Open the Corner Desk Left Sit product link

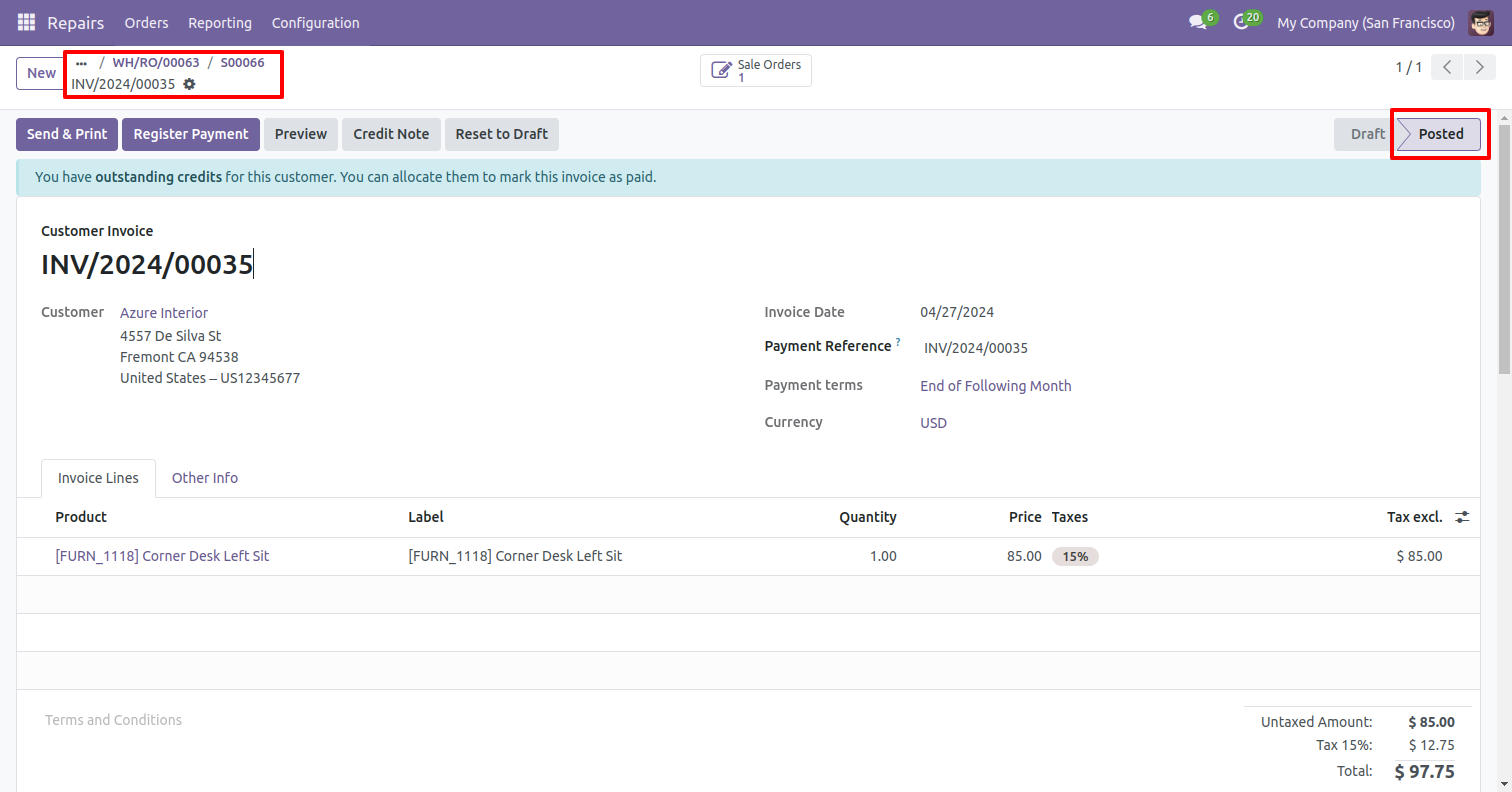pyautogui.click(x=162, y=556)
